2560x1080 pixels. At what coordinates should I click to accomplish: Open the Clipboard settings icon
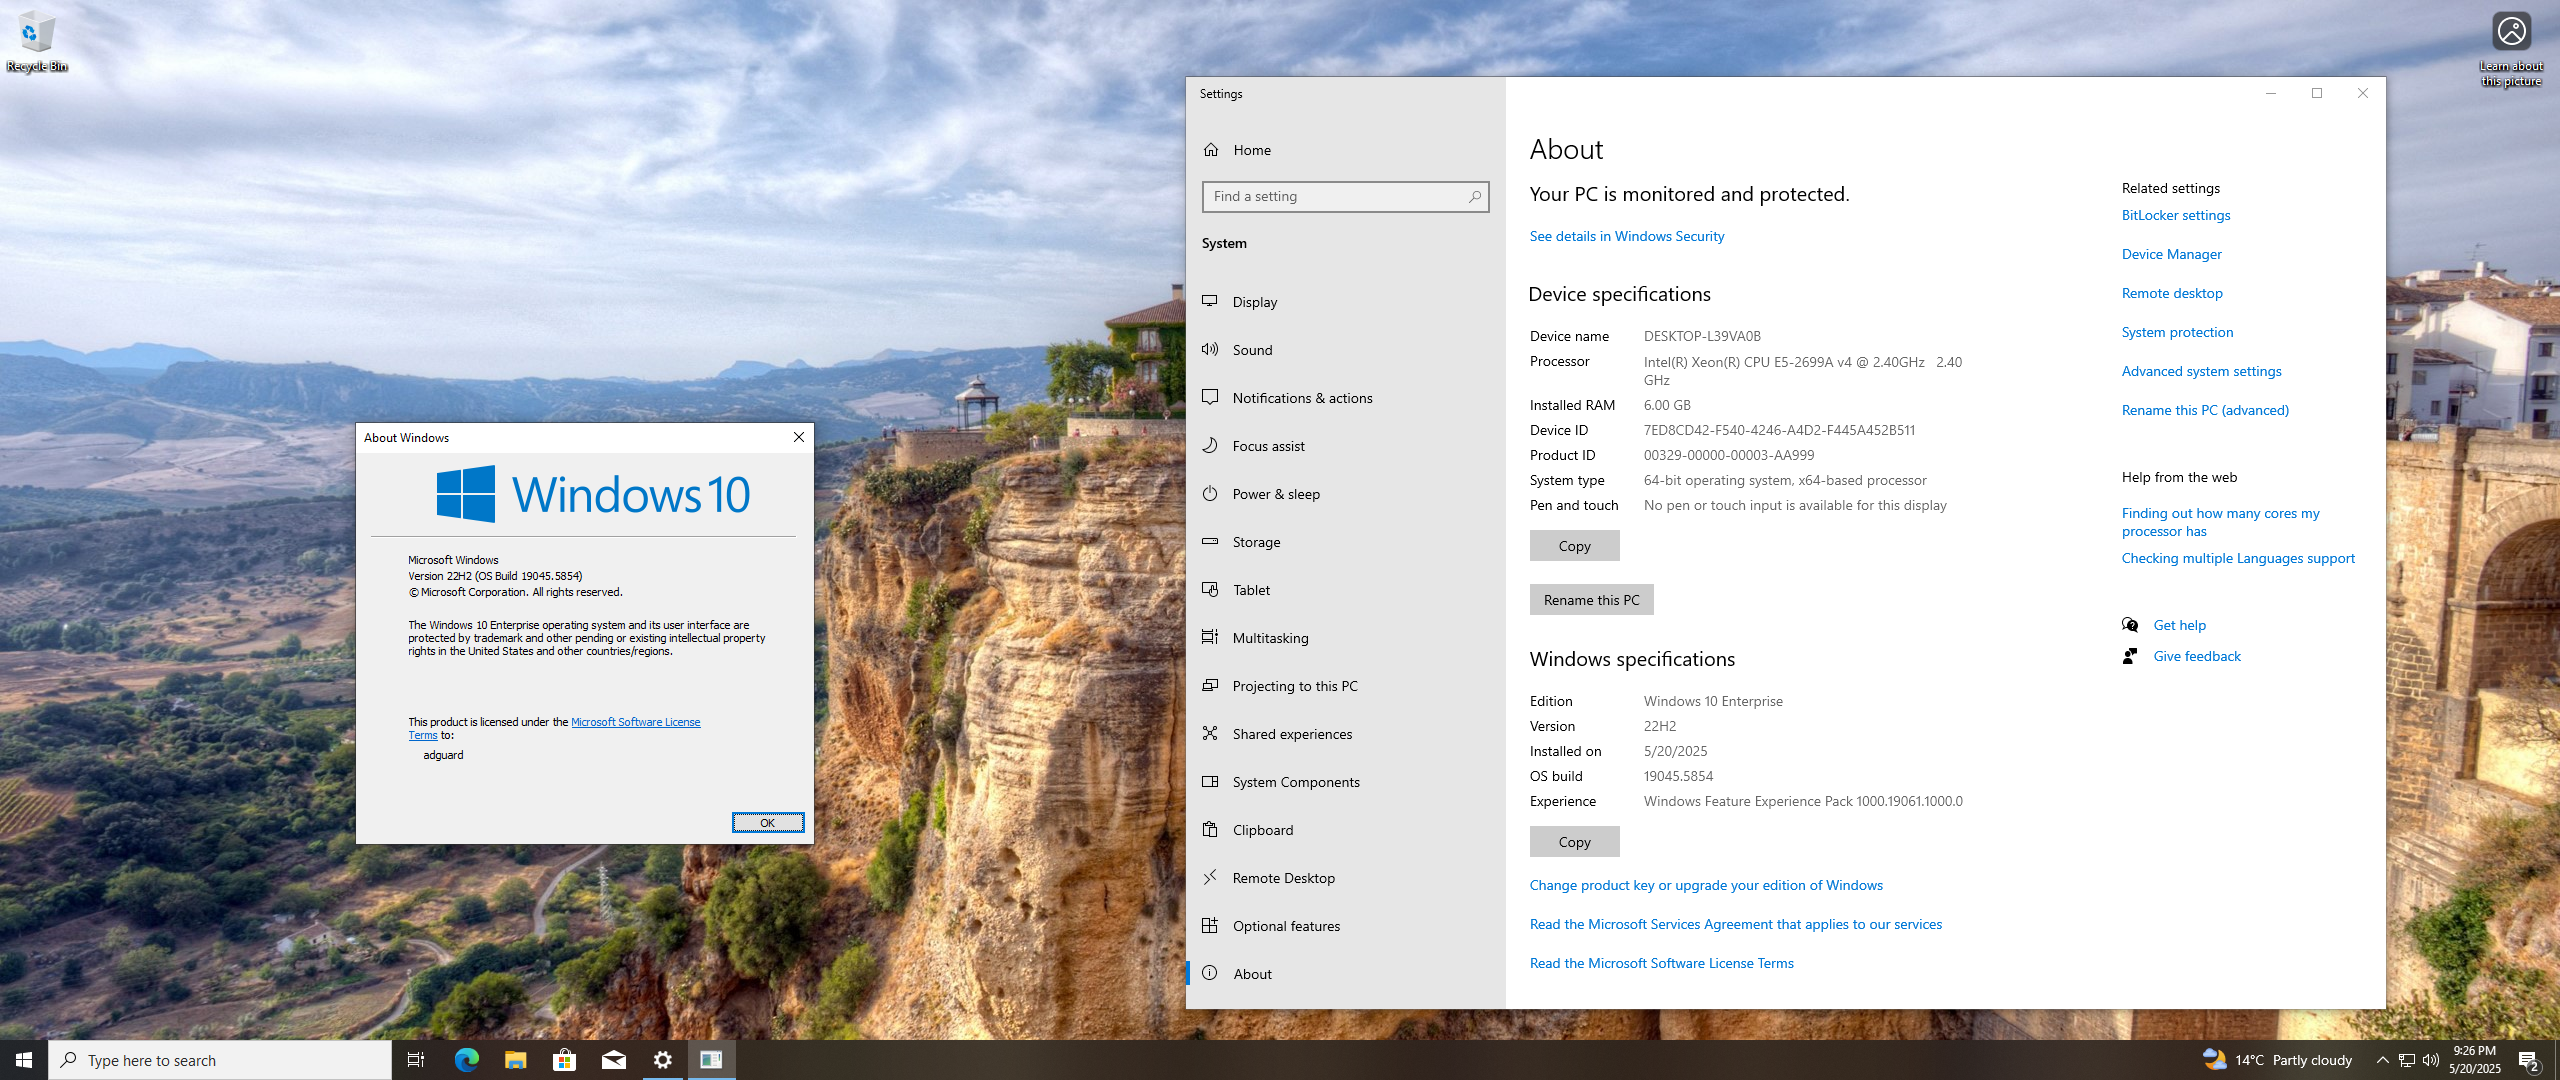[x=1210, y=830]
